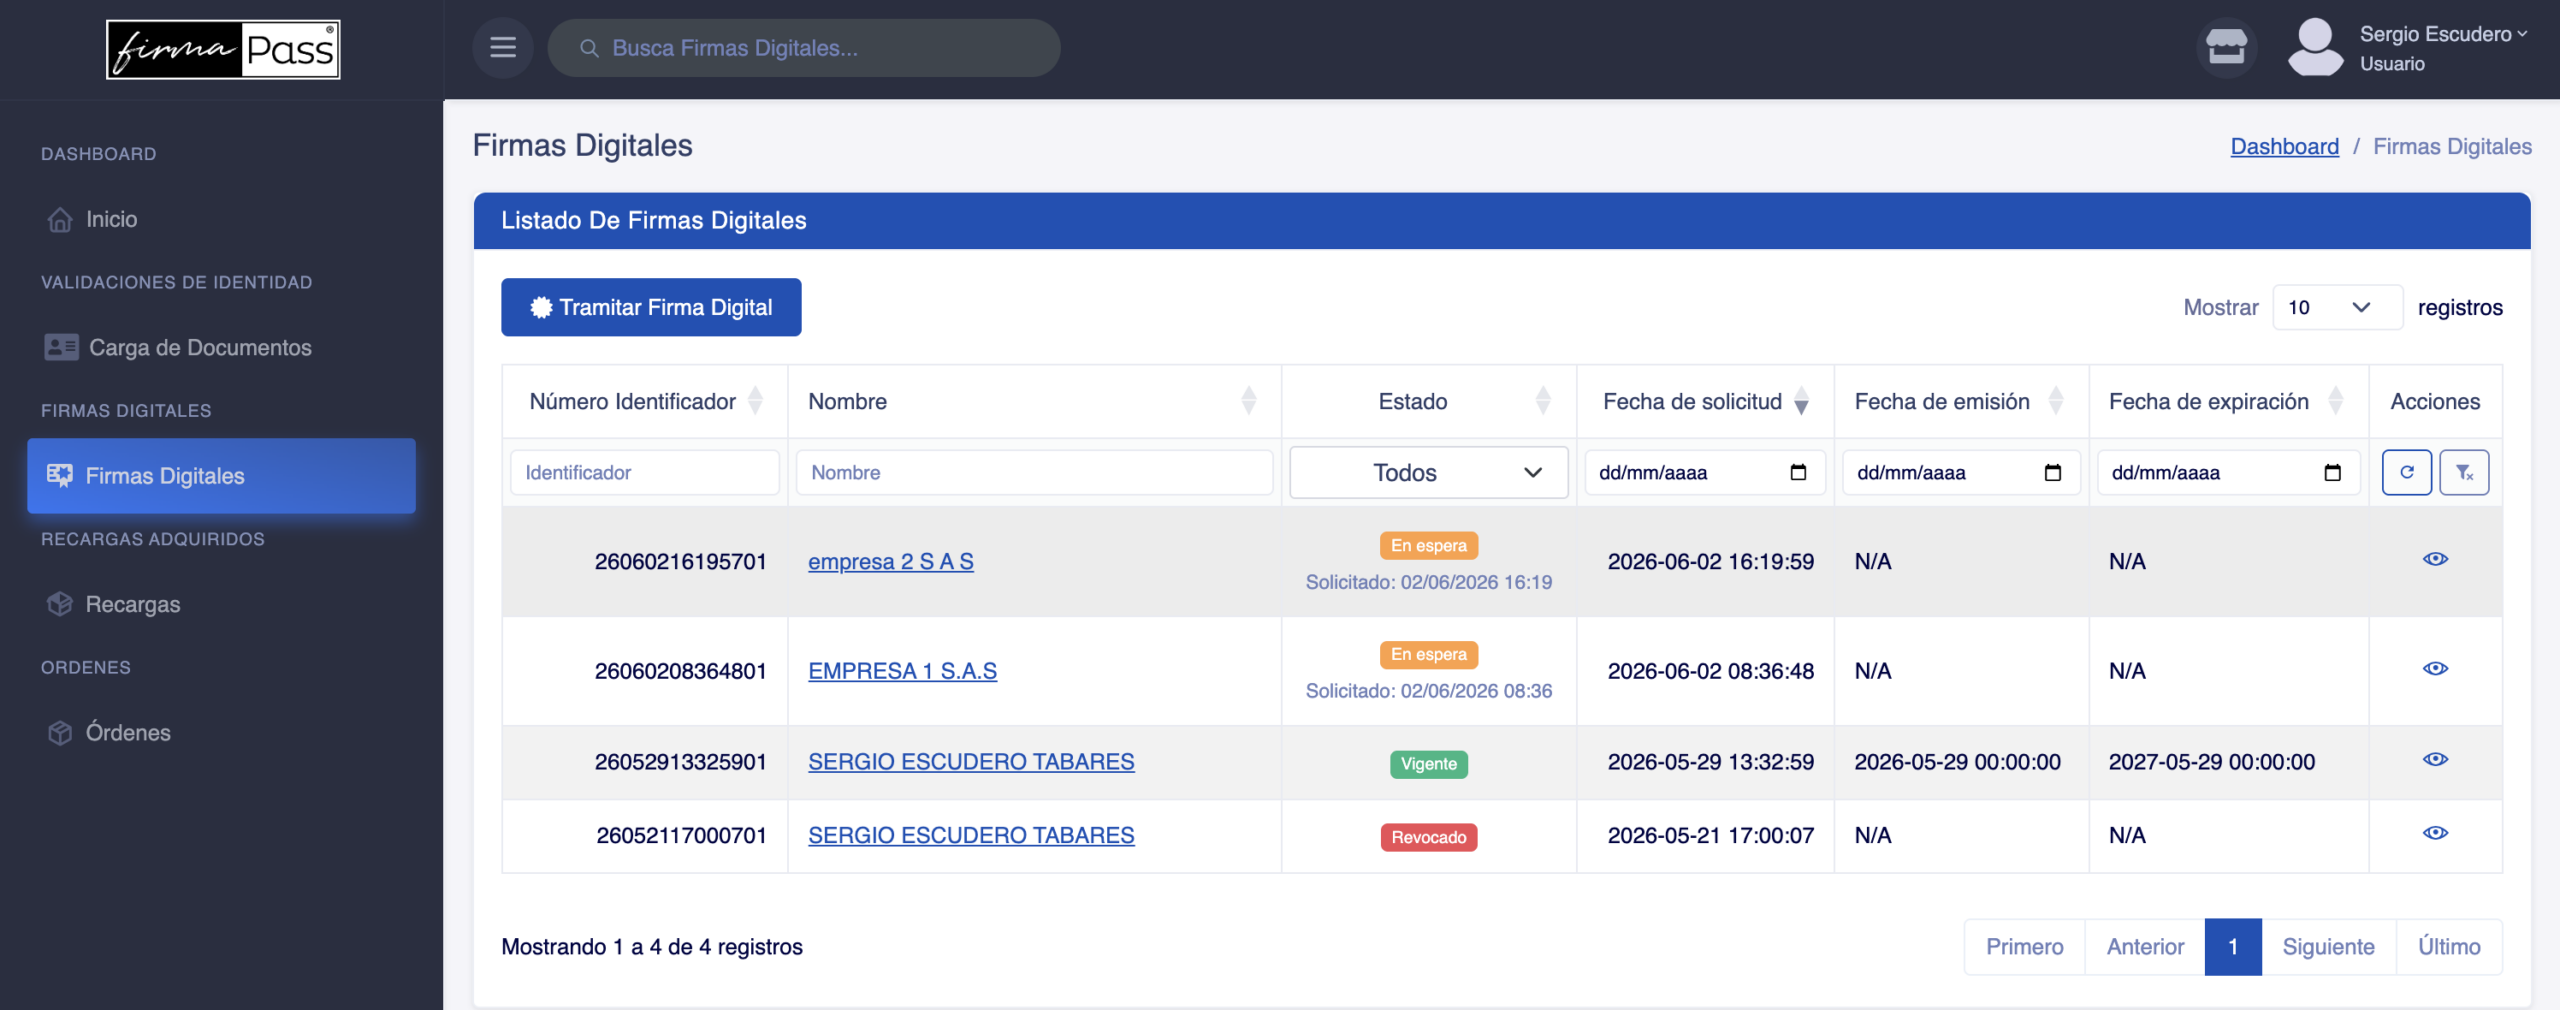
Task: Click the clear filters funnel icon
Action: pos(2464,472)
